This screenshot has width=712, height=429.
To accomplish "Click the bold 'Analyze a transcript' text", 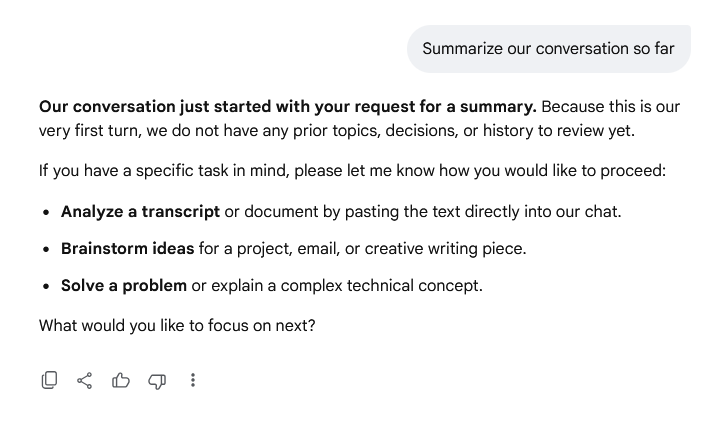I will [140, 212].
